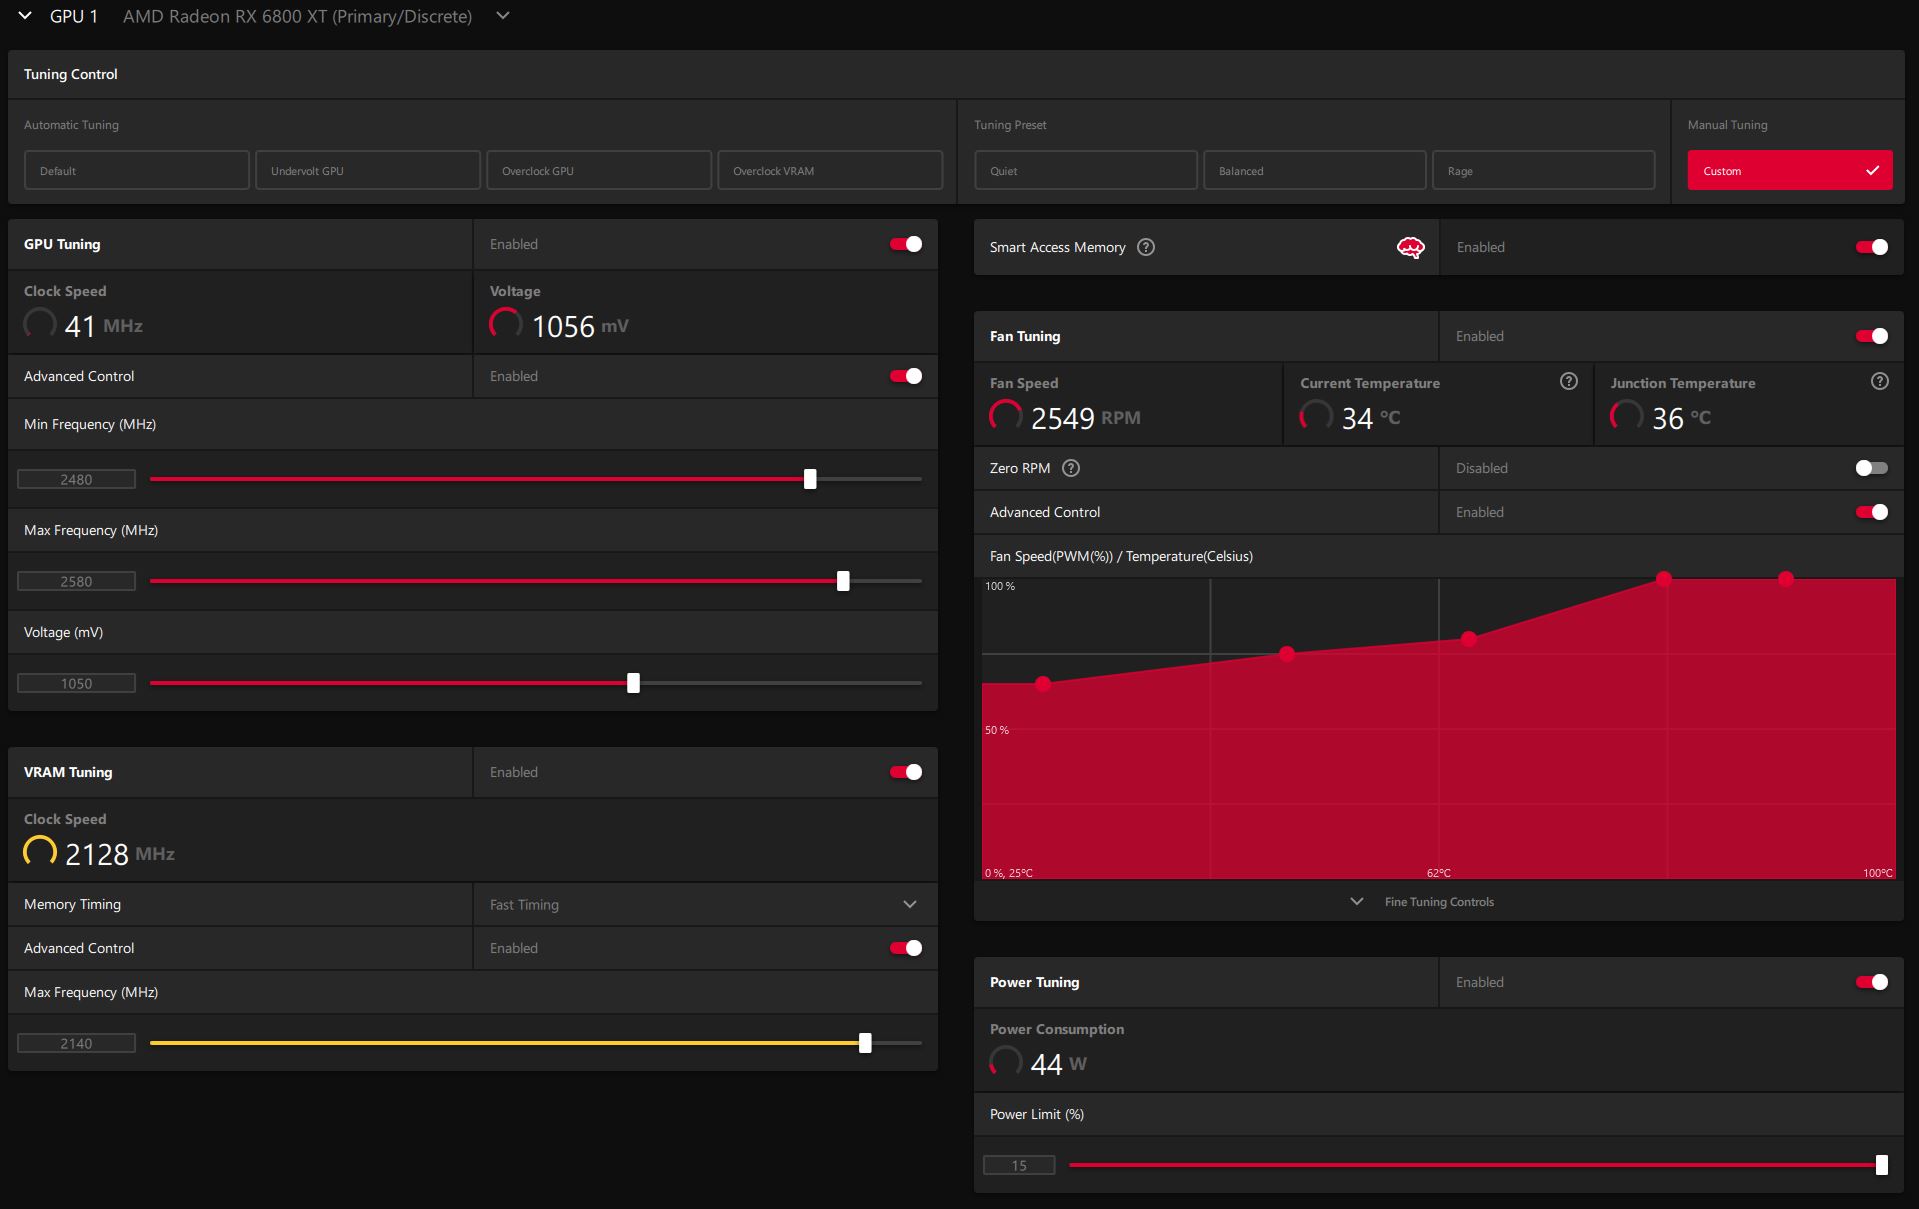Choose the Rage tuning preset
Viewport: 1919px width, 1209px height.
pyautogui.click(x=1543, y=171)
